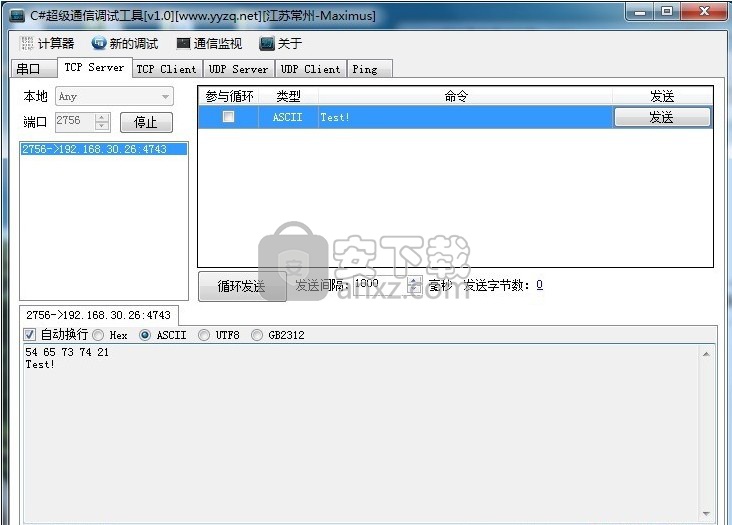Click the Test! command cell
This screenshot has height=525, width=732.
[x=465, y=117]
